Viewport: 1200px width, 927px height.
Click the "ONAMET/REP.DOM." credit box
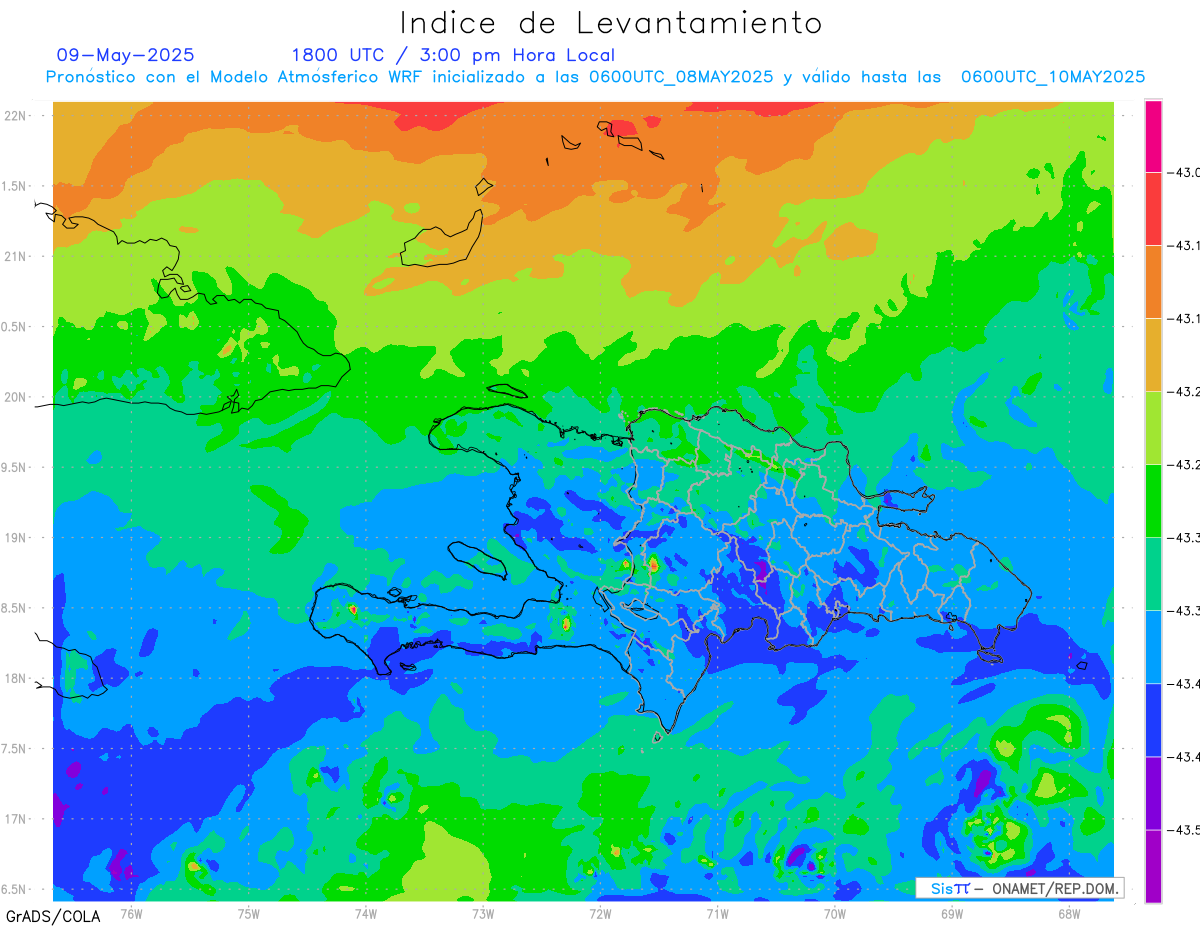point(1019,888)
